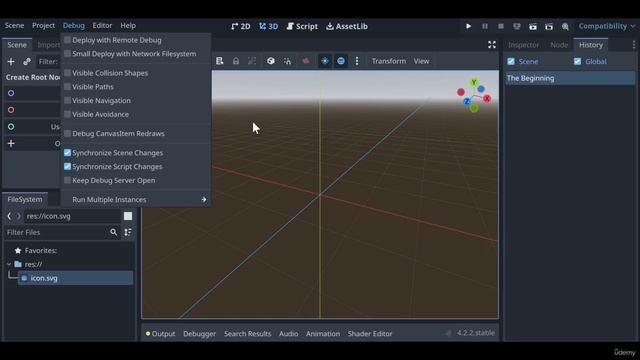Toggle viewport fullscreen distraction-free icon

[x=492, y=45]
